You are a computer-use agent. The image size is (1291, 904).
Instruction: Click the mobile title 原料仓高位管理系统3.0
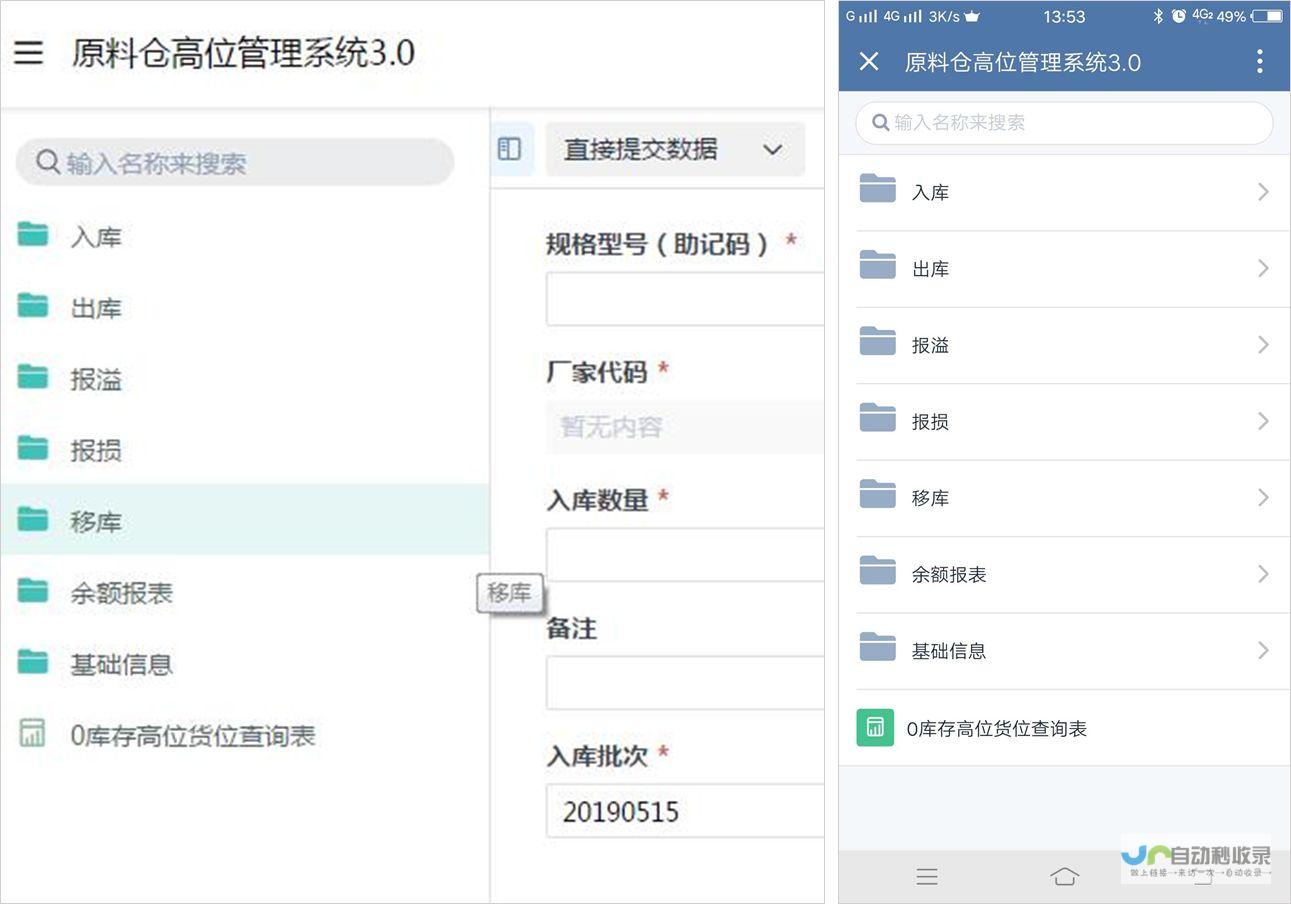tap(1022, 62)
